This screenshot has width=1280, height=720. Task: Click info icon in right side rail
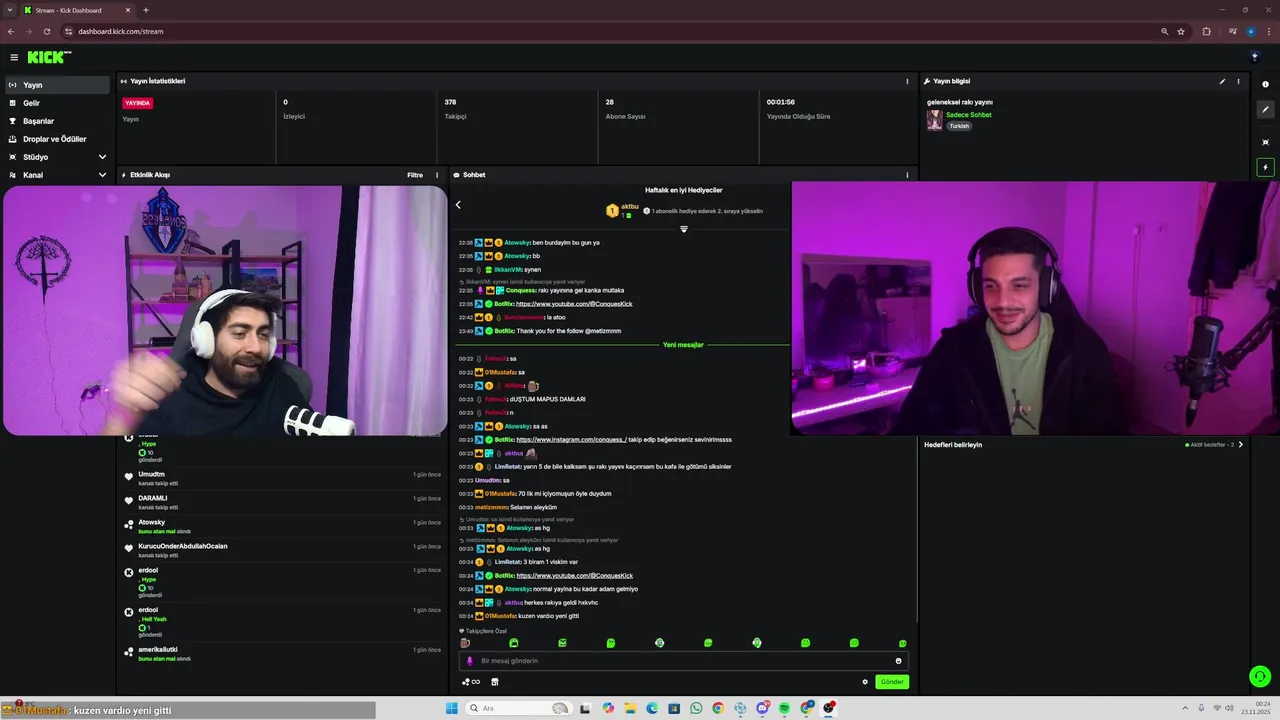click(x=1265, y=84)
